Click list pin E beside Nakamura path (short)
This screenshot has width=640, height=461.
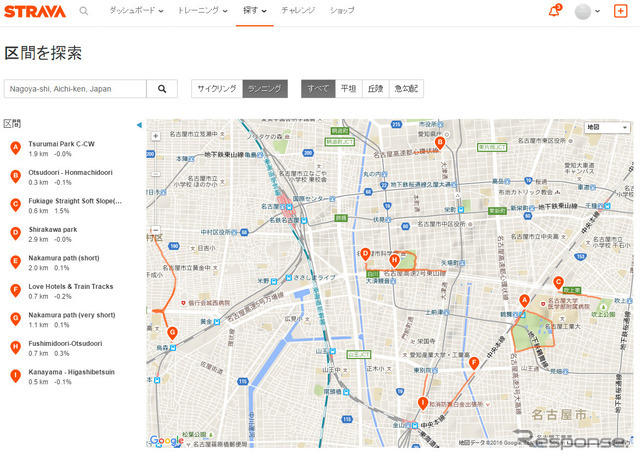(16, 263)
